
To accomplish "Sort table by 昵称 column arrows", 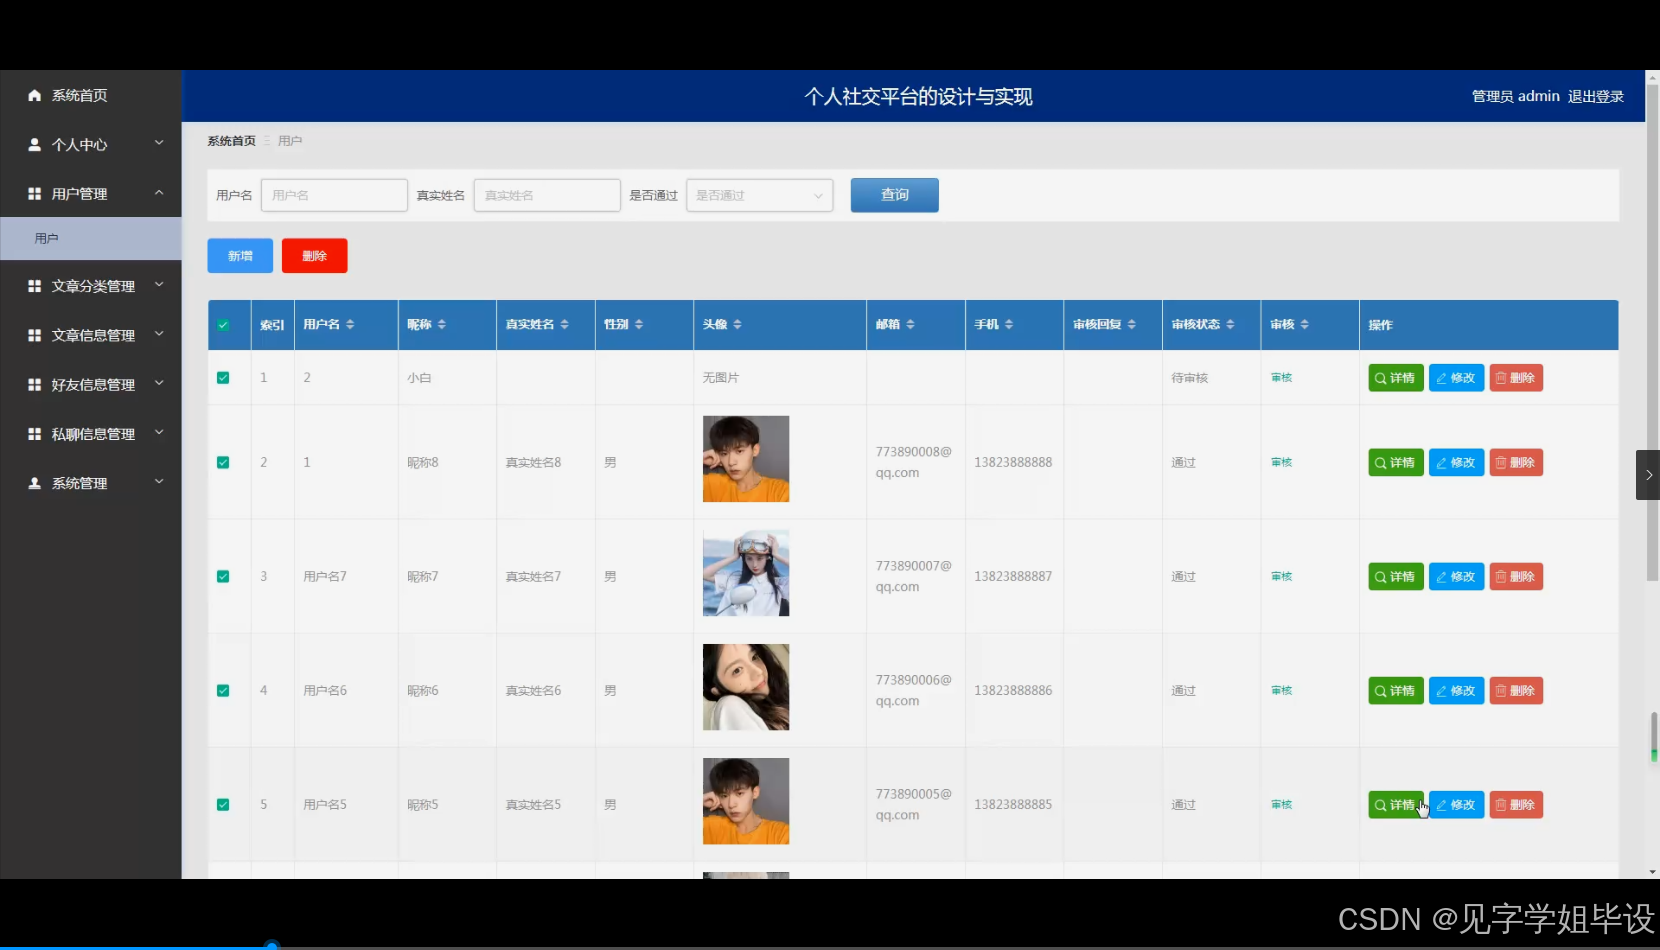I will [x=441, y=324].
